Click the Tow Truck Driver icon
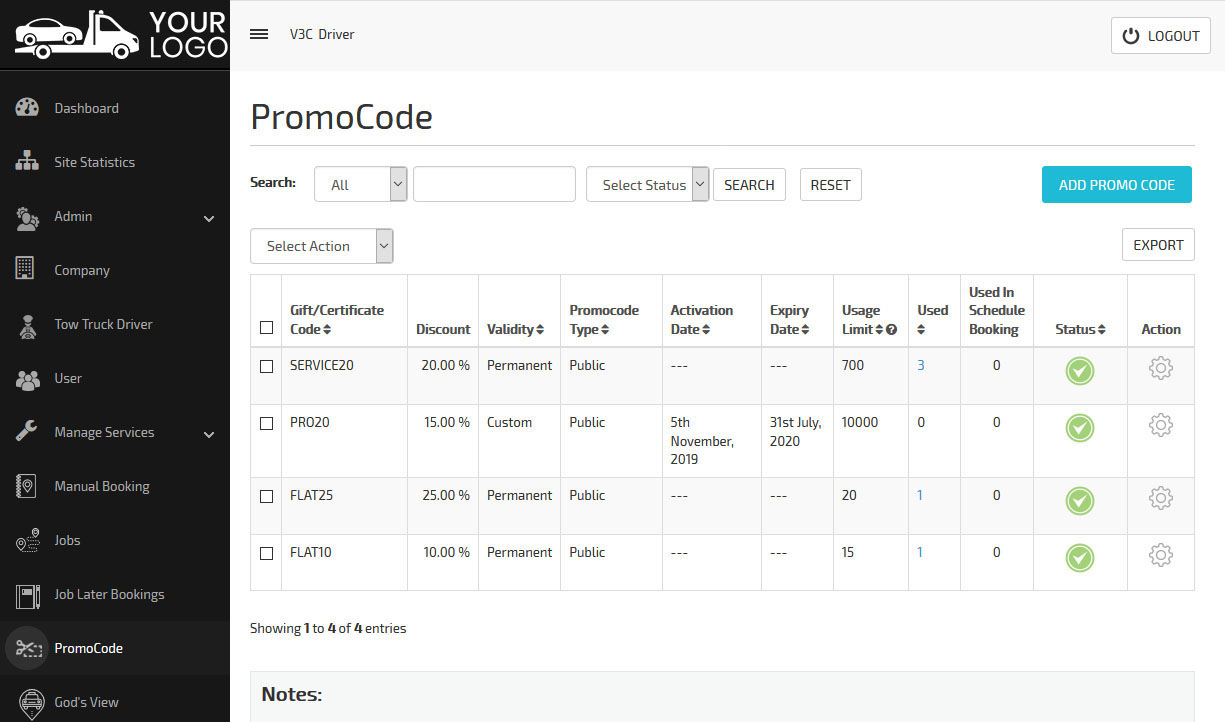 point(29,325)
